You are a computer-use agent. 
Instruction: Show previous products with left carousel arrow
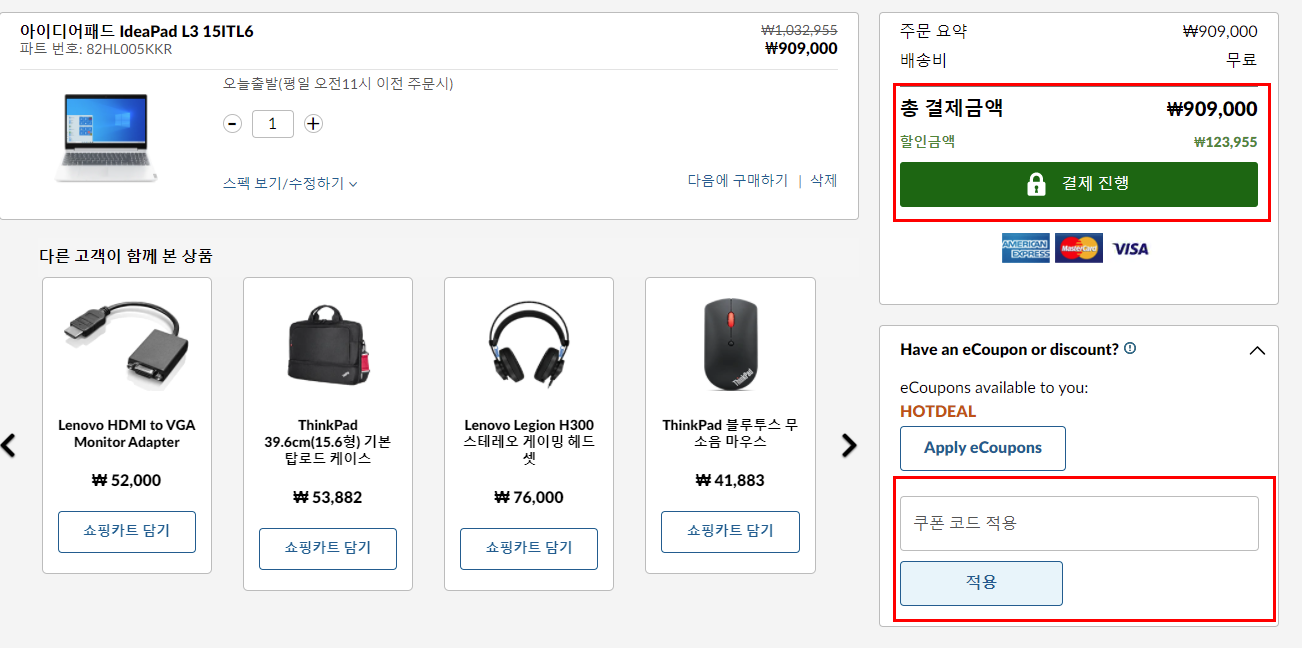(9, 445)
